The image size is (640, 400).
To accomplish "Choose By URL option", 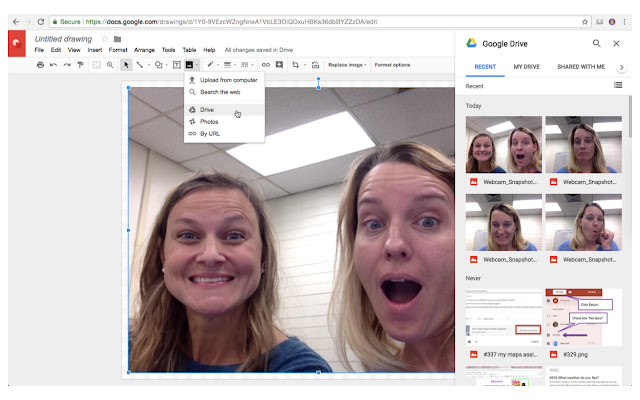I will pos(224,133).
